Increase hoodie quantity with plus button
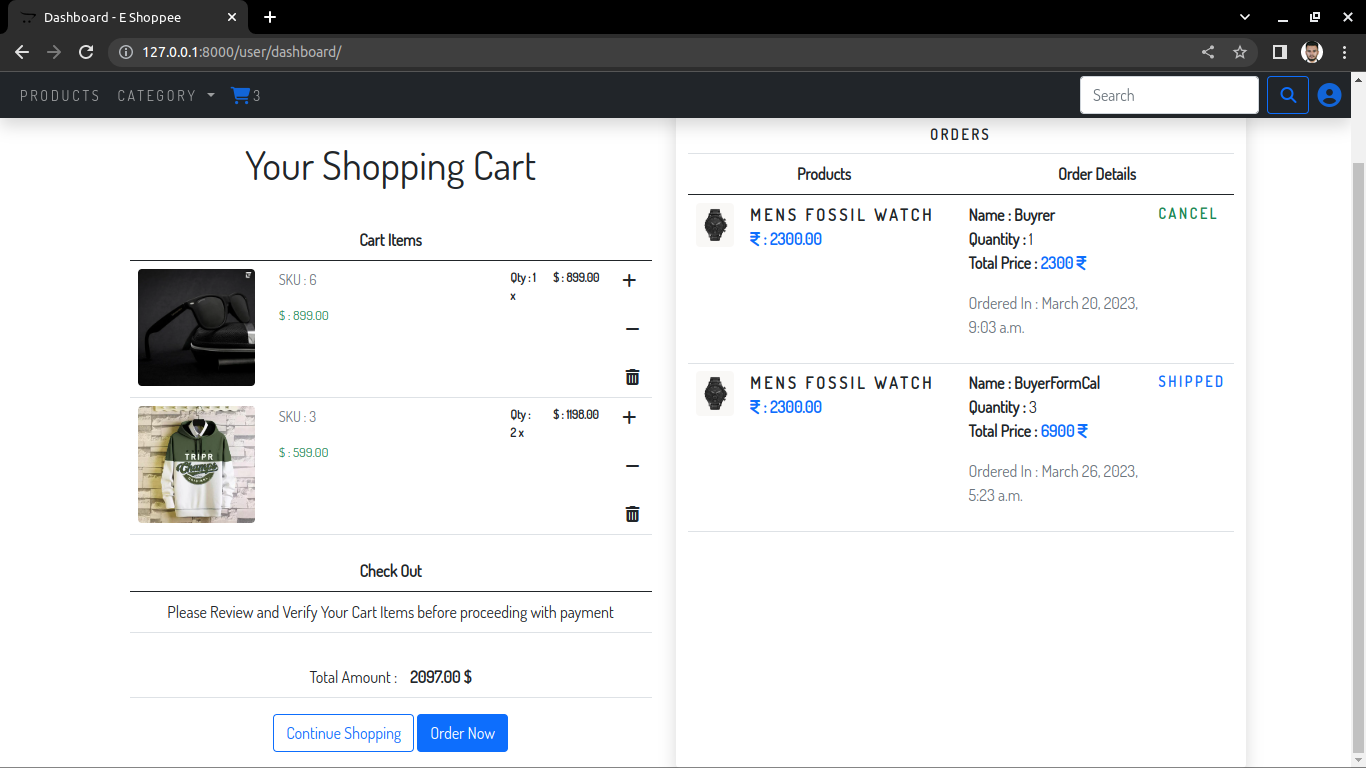1366x768 pixels. [x=629, y=417]
